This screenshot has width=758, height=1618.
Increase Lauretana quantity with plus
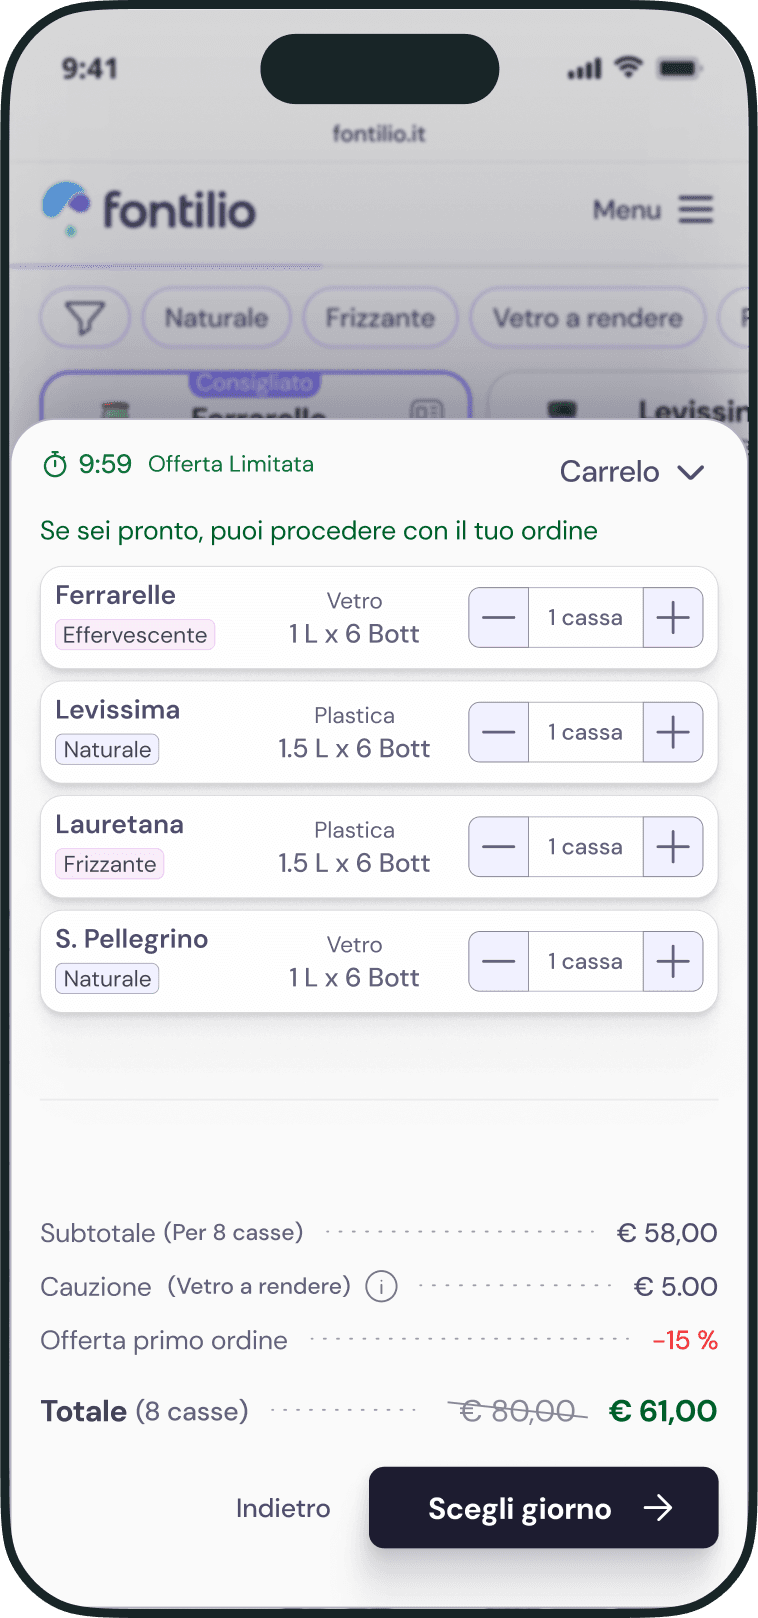[673, 847]
